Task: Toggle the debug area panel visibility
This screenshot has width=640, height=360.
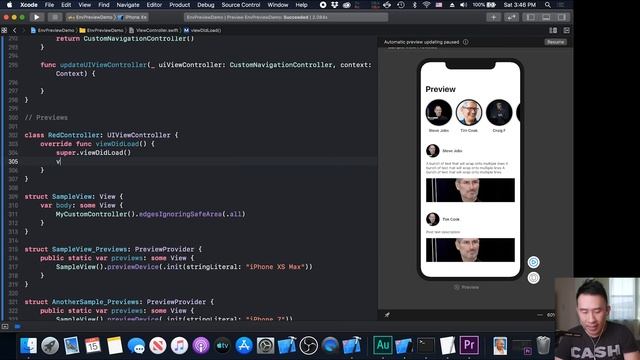Action: (x=546, y=17)
